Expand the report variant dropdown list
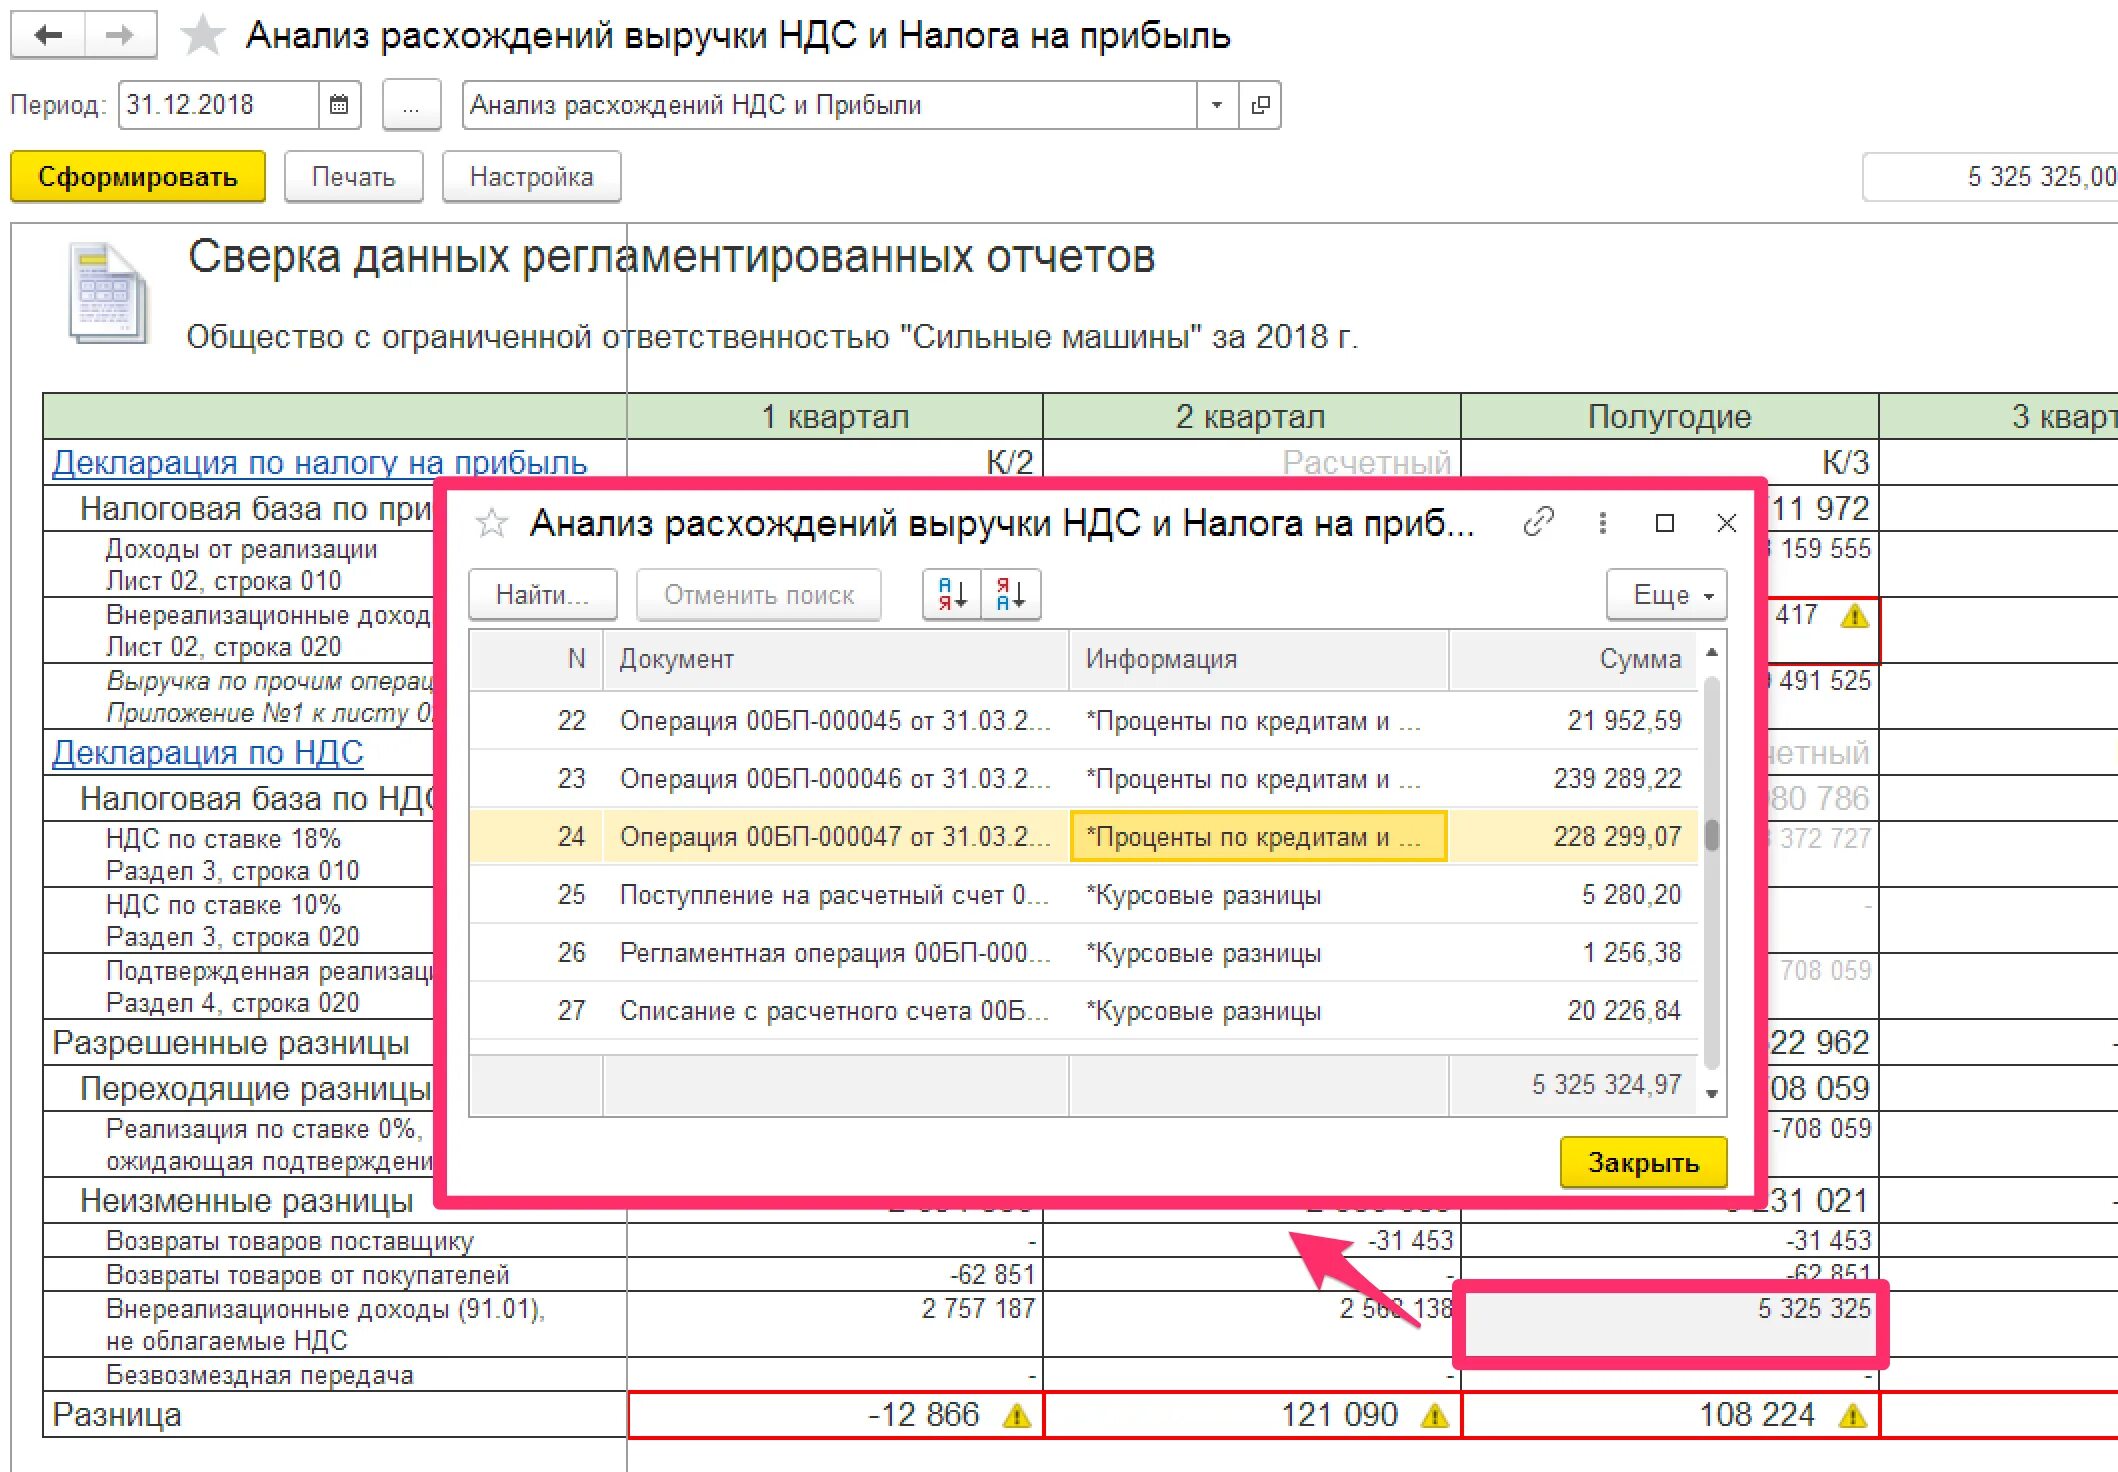 click(x=1217, y=105)
